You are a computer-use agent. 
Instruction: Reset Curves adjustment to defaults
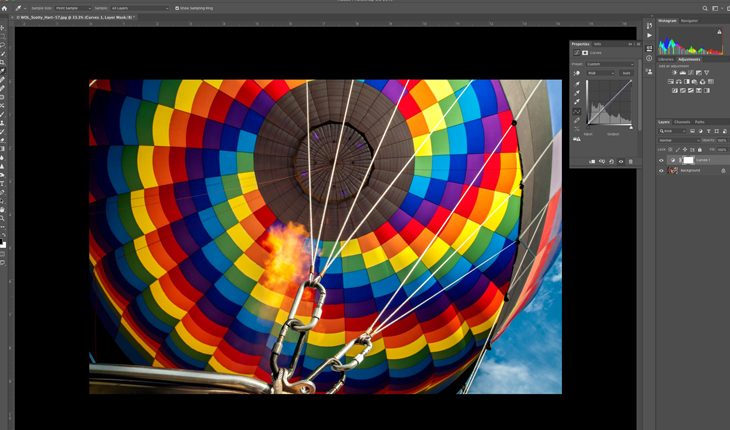[611, 161]
